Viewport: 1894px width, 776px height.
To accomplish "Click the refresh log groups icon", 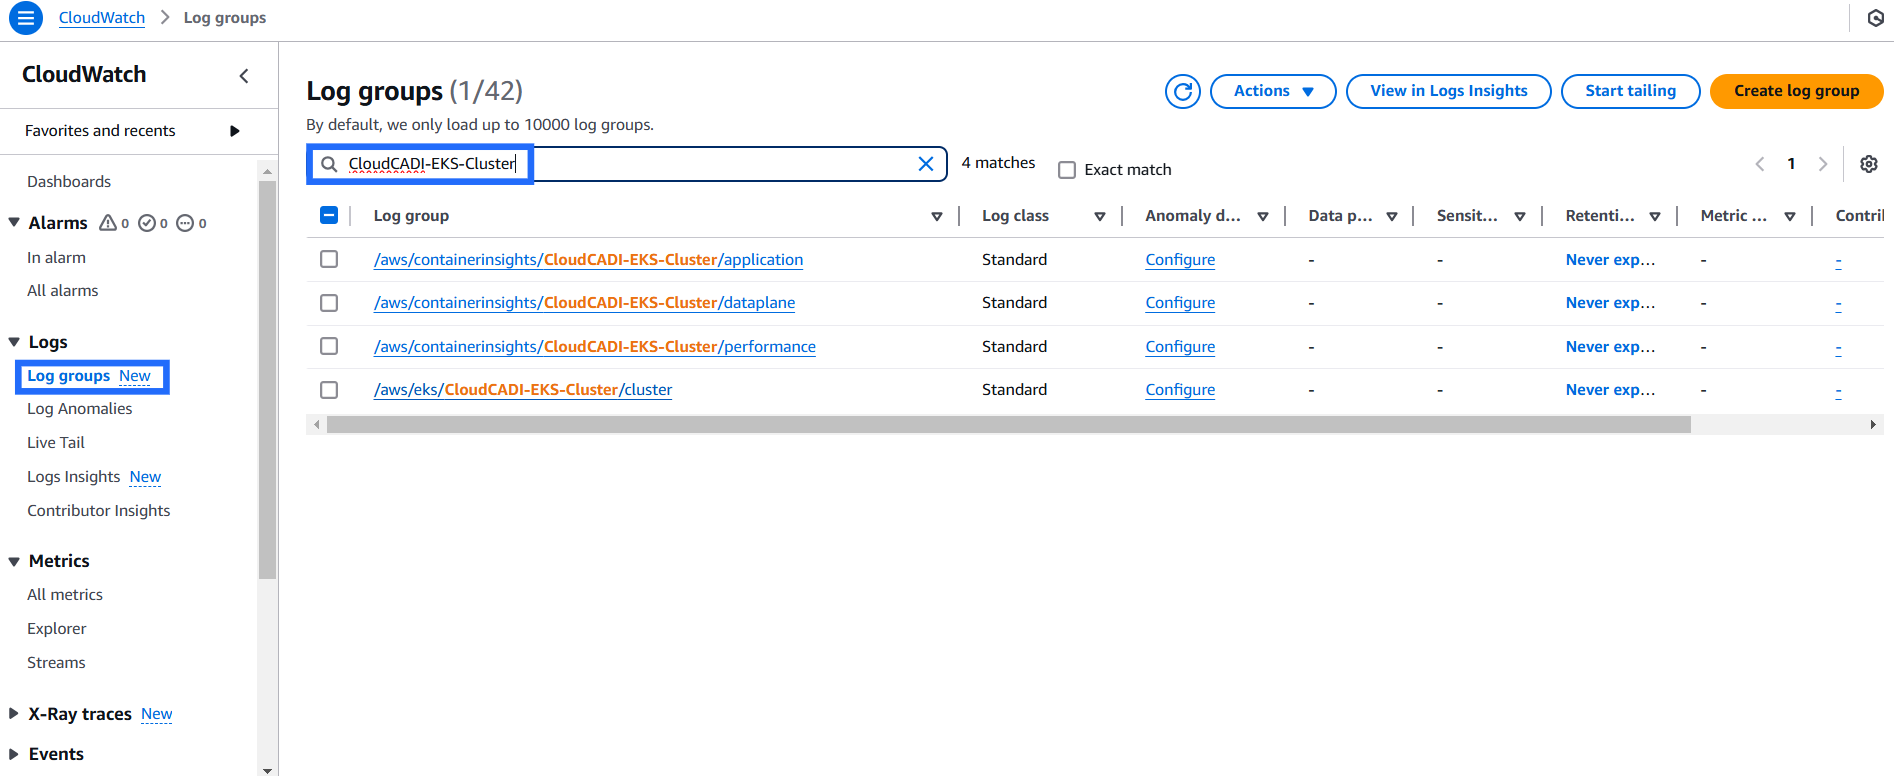I will click(x=1182, y=91).
